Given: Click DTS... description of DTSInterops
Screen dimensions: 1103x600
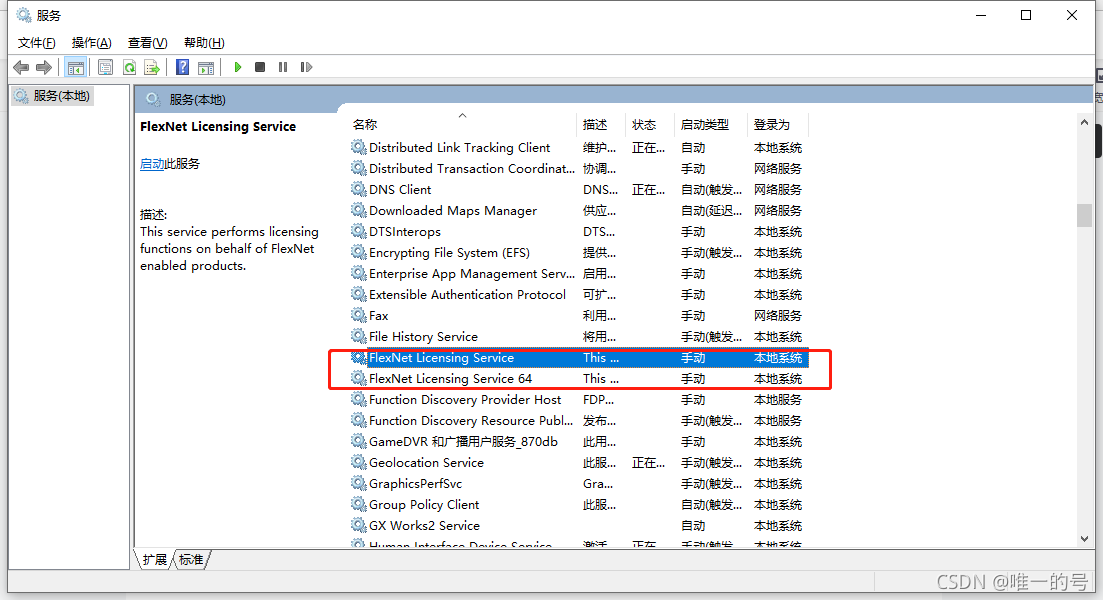Looking at the screenshot, I should pyautogui.click(x=599, y=231).
